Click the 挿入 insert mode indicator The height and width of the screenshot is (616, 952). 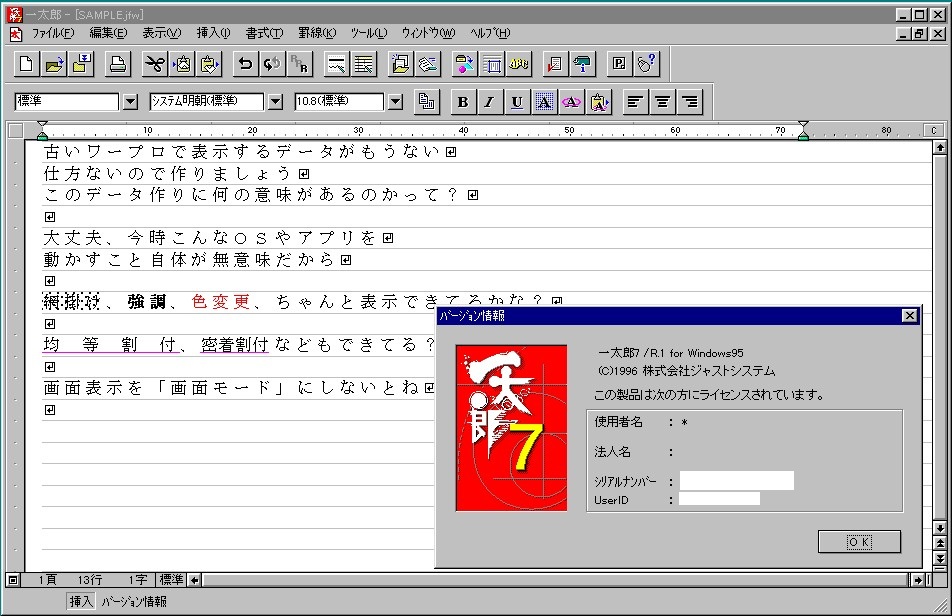(81, 601)
